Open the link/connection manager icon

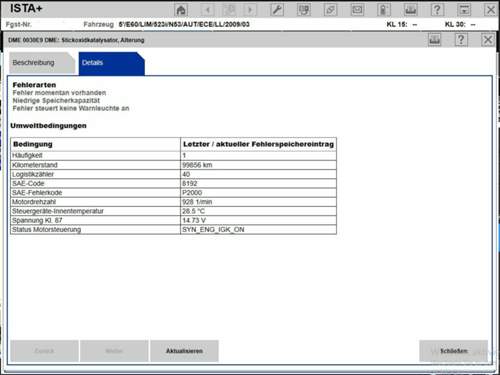point(330,10)
